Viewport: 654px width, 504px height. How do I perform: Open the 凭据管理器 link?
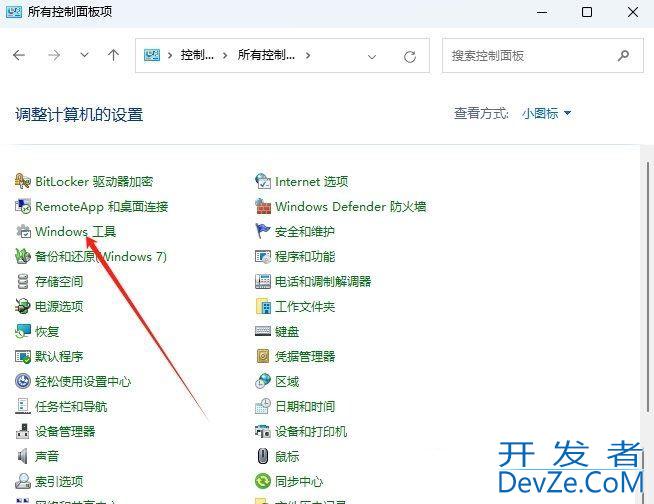point(305,356)
